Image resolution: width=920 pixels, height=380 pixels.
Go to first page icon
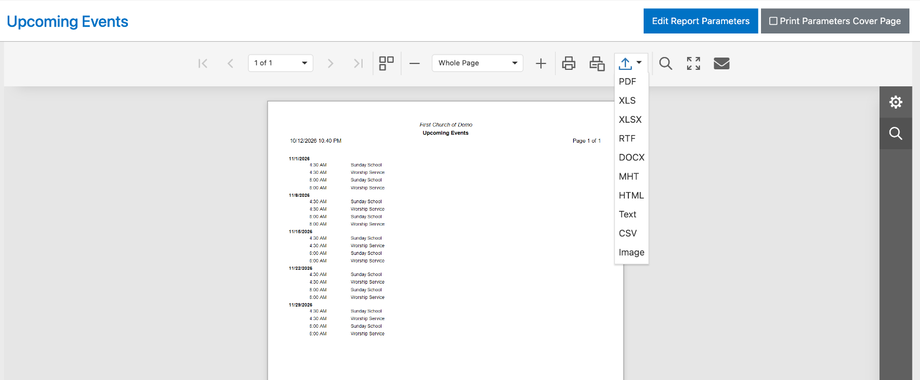[203, 63]
